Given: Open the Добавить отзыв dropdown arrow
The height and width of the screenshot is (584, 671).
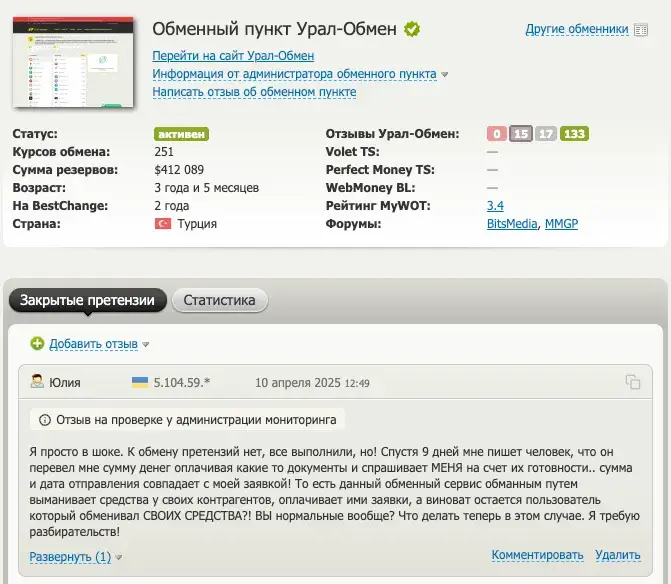Looking at the screenshot, I should click(145, 344).
